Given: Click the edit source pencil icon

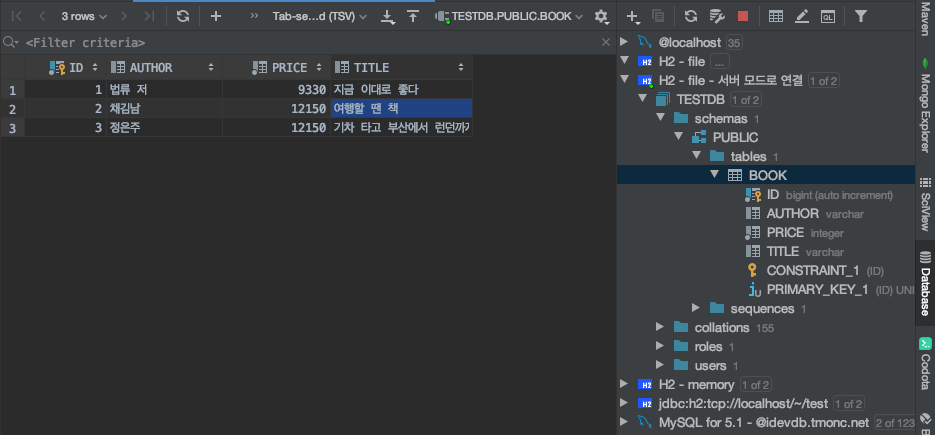Looking at the screenshot, I should point(801,16).
